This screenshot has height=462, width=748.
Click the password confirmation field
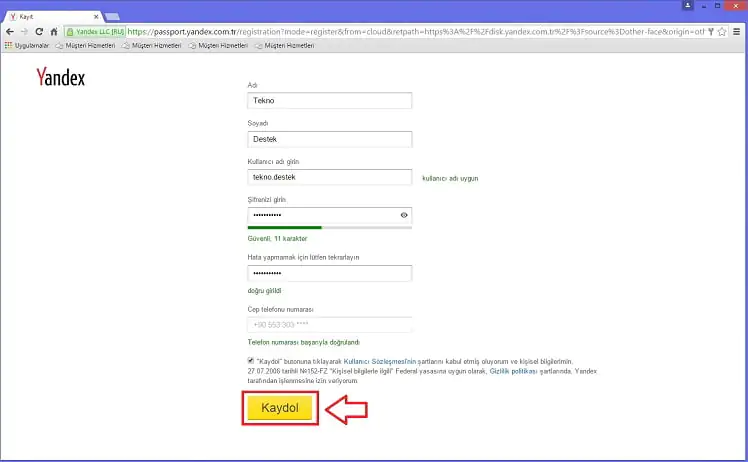[x=330, y=273]
